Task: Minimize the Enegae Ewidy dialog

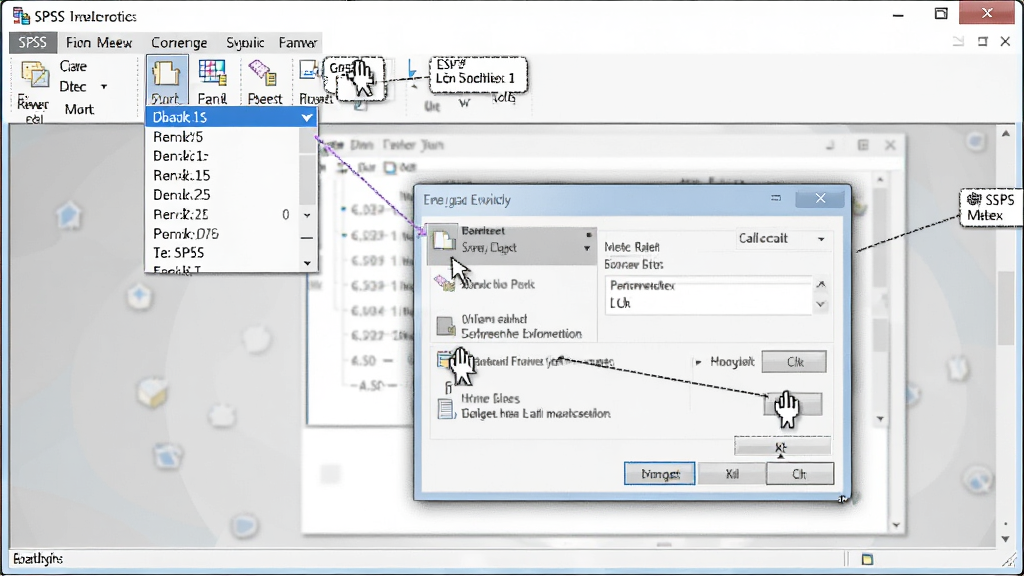Action: 776,198
